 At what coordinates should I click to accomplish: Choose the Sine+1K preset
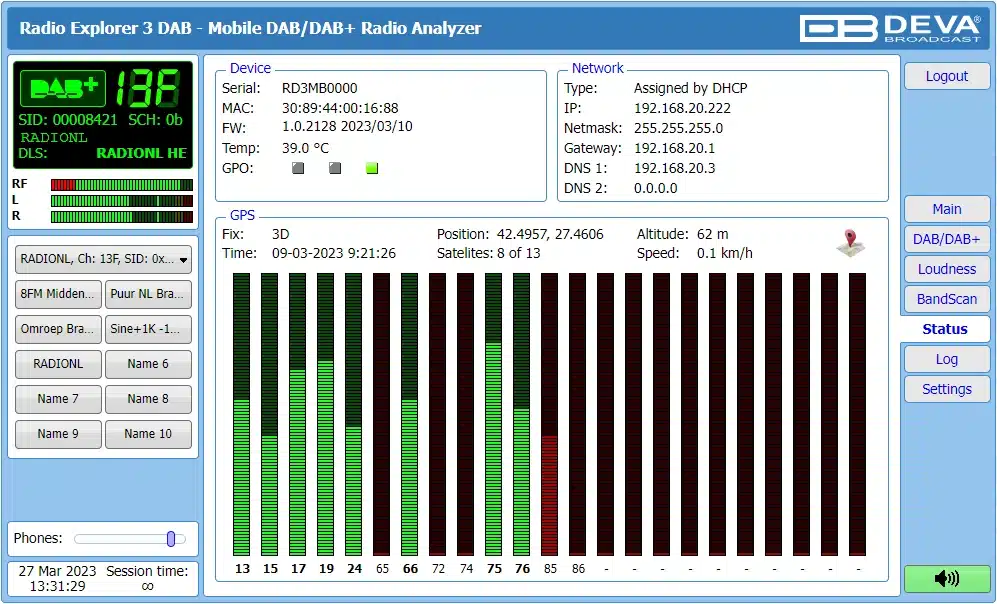click(148, 329)
